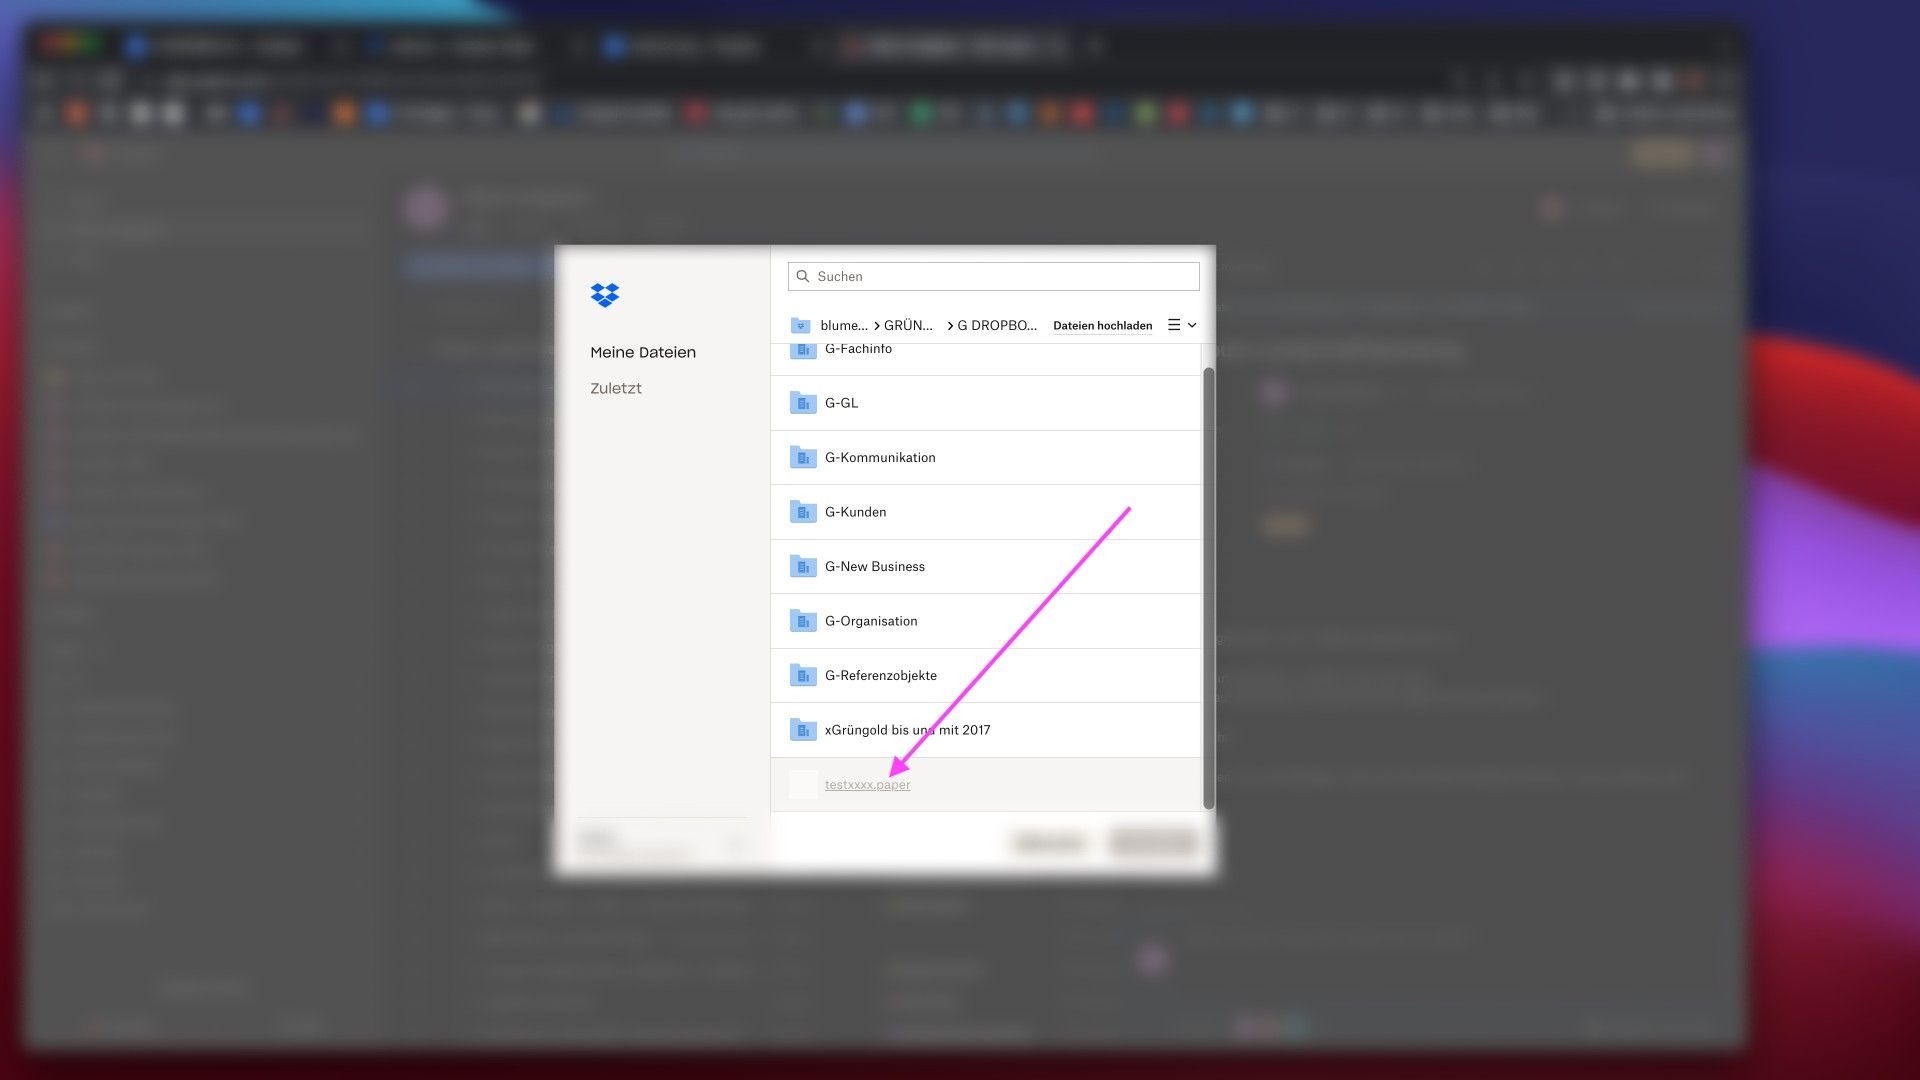Open G-Kunden folder
Viewport: 1920px width, 1080px height.
pyautogui.click(x=986, y=512)
